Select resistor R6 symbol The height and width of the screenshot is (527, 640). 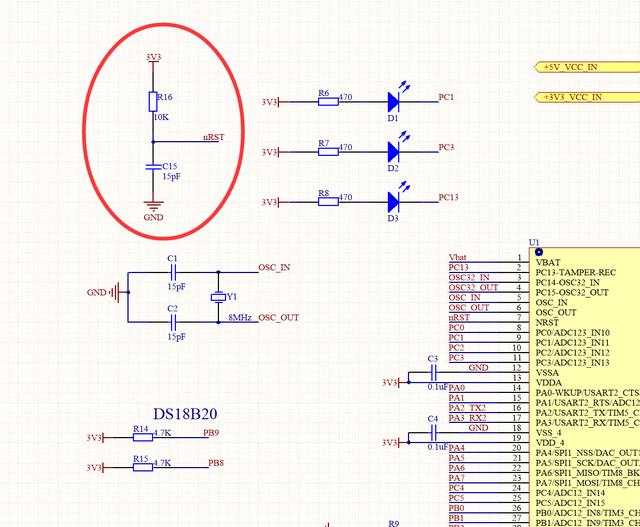pyautogui.click(x=328, y=102)
